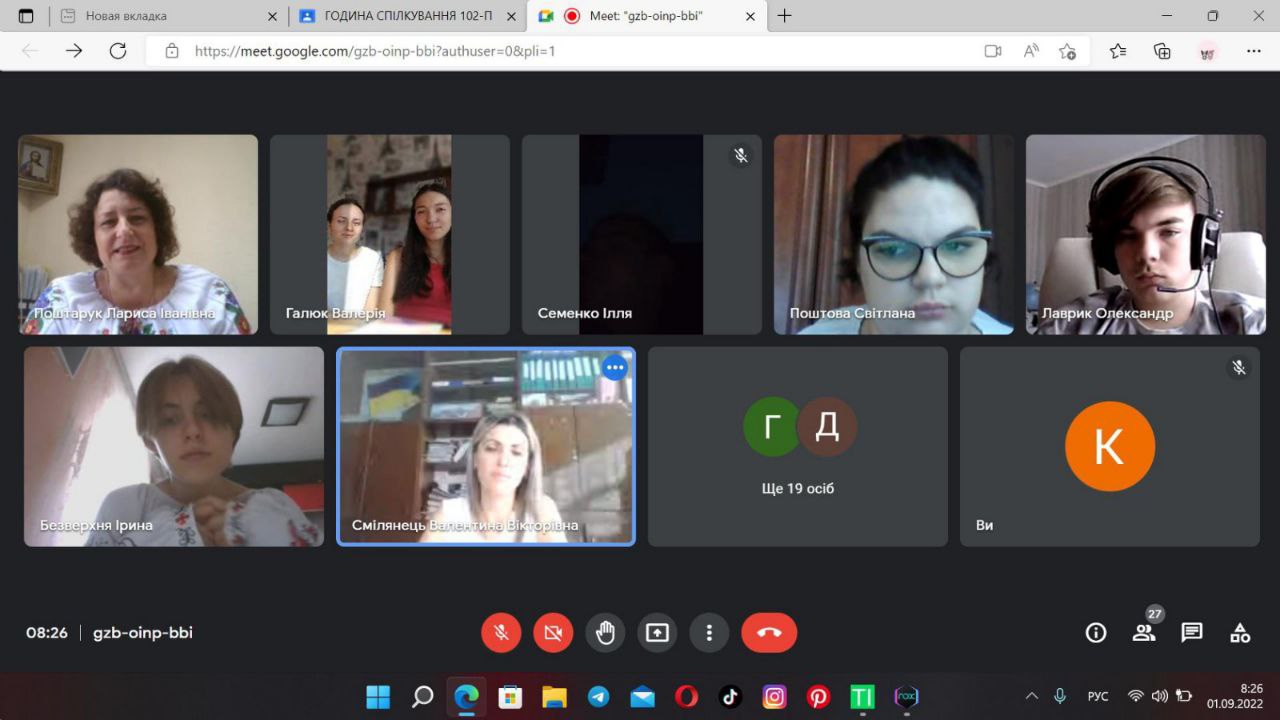Open meeting details info icon
This screenshot has height=720, width=1280.
coord(1096,633)
